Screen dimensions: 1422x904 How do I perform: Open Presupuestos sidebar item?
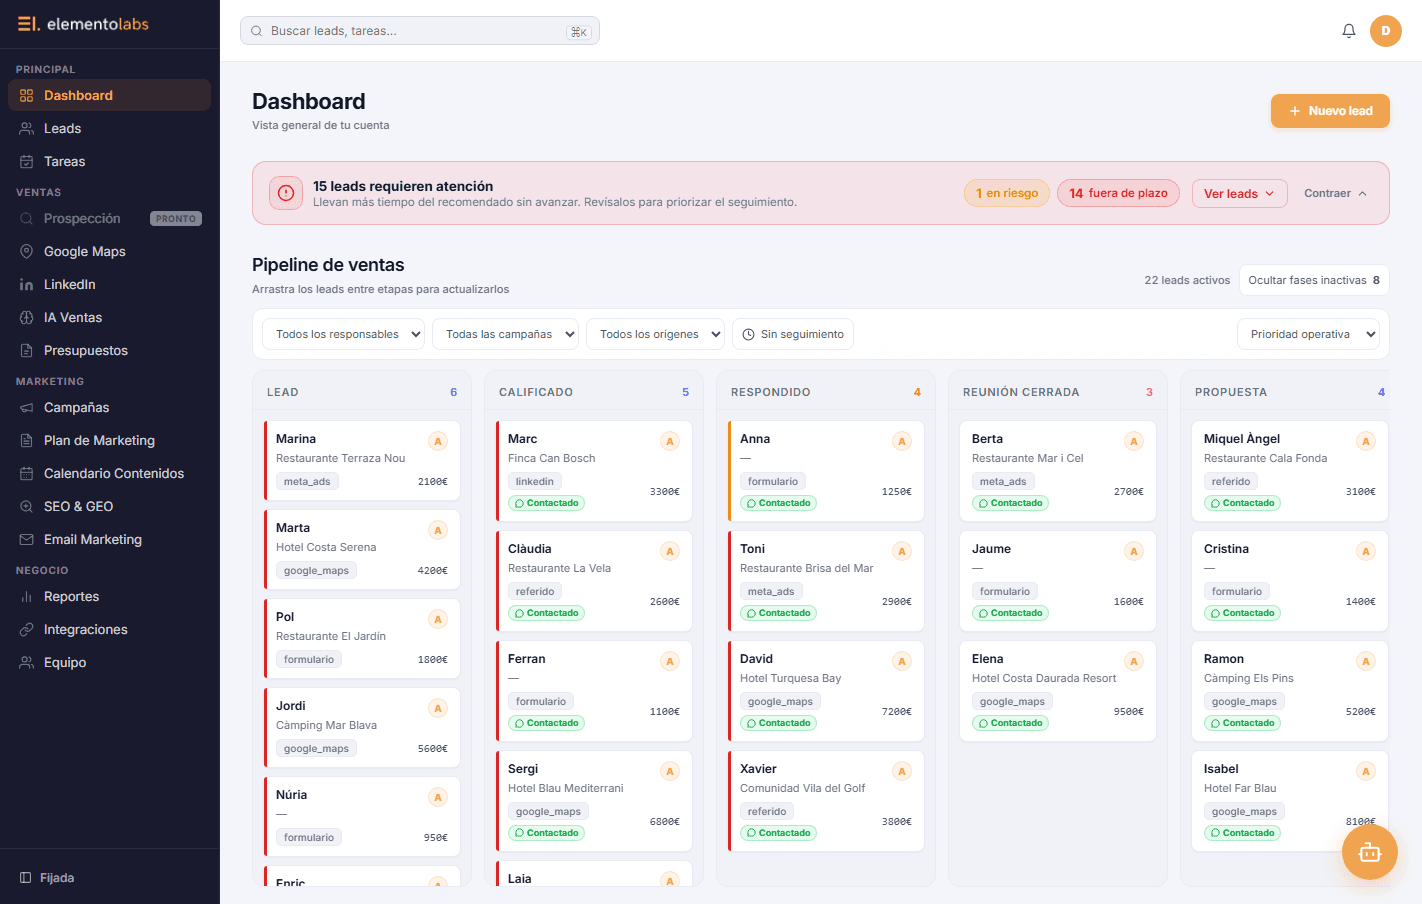tap(110, 351)
